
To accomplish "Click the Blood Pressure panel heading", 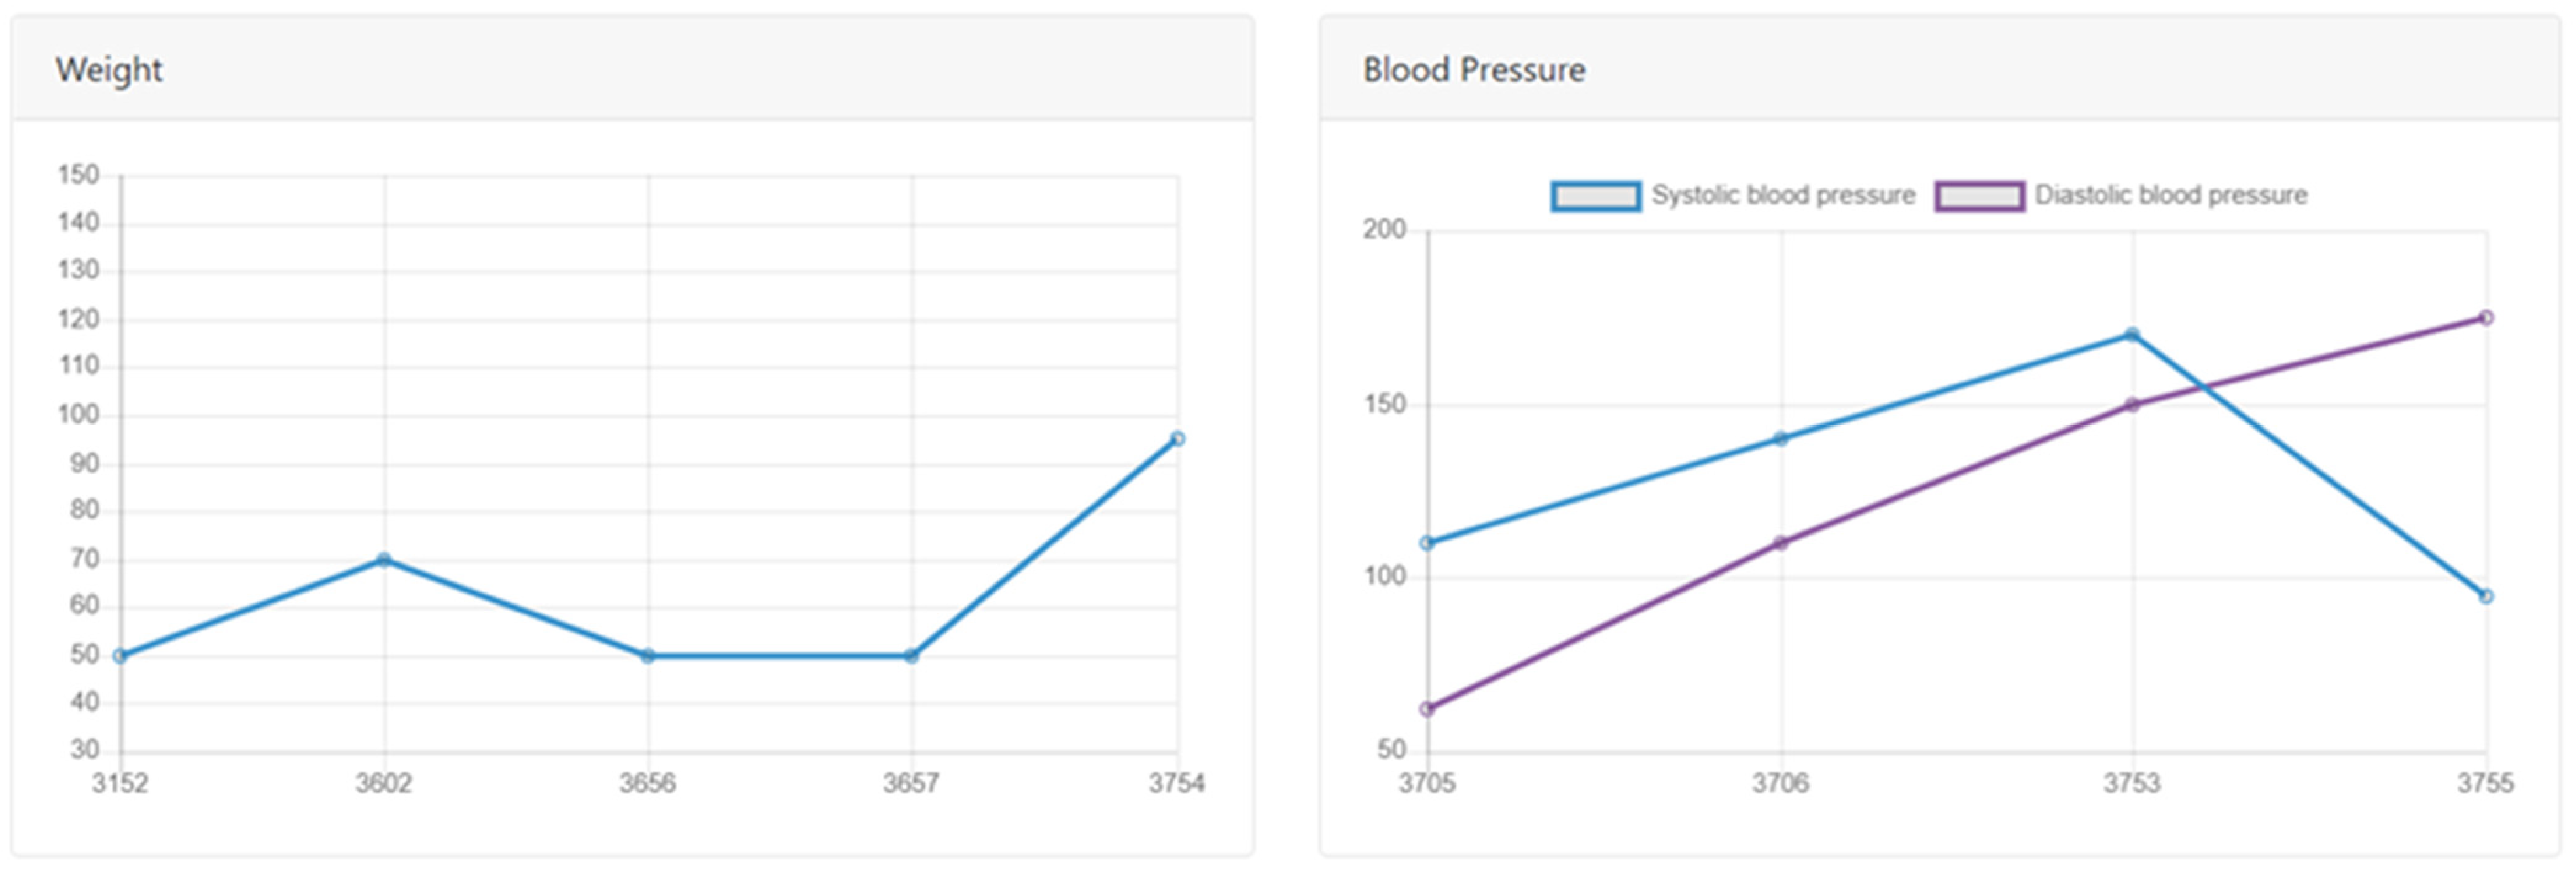I will [1473, 70].
